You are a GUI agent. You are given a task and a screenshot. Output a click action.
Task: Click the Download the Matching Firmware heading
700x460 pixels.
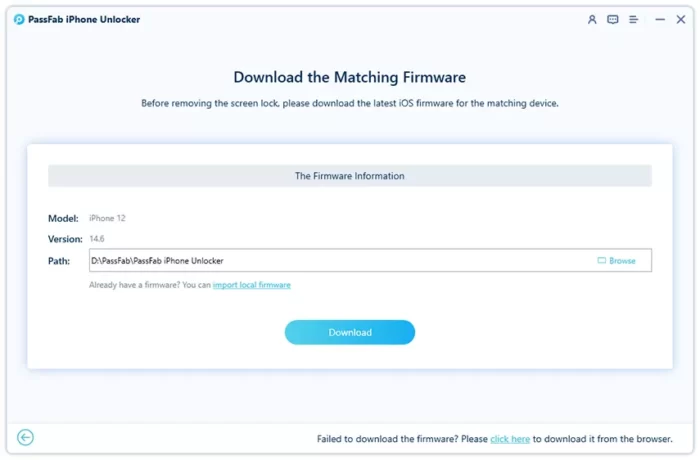click(350, 77)
